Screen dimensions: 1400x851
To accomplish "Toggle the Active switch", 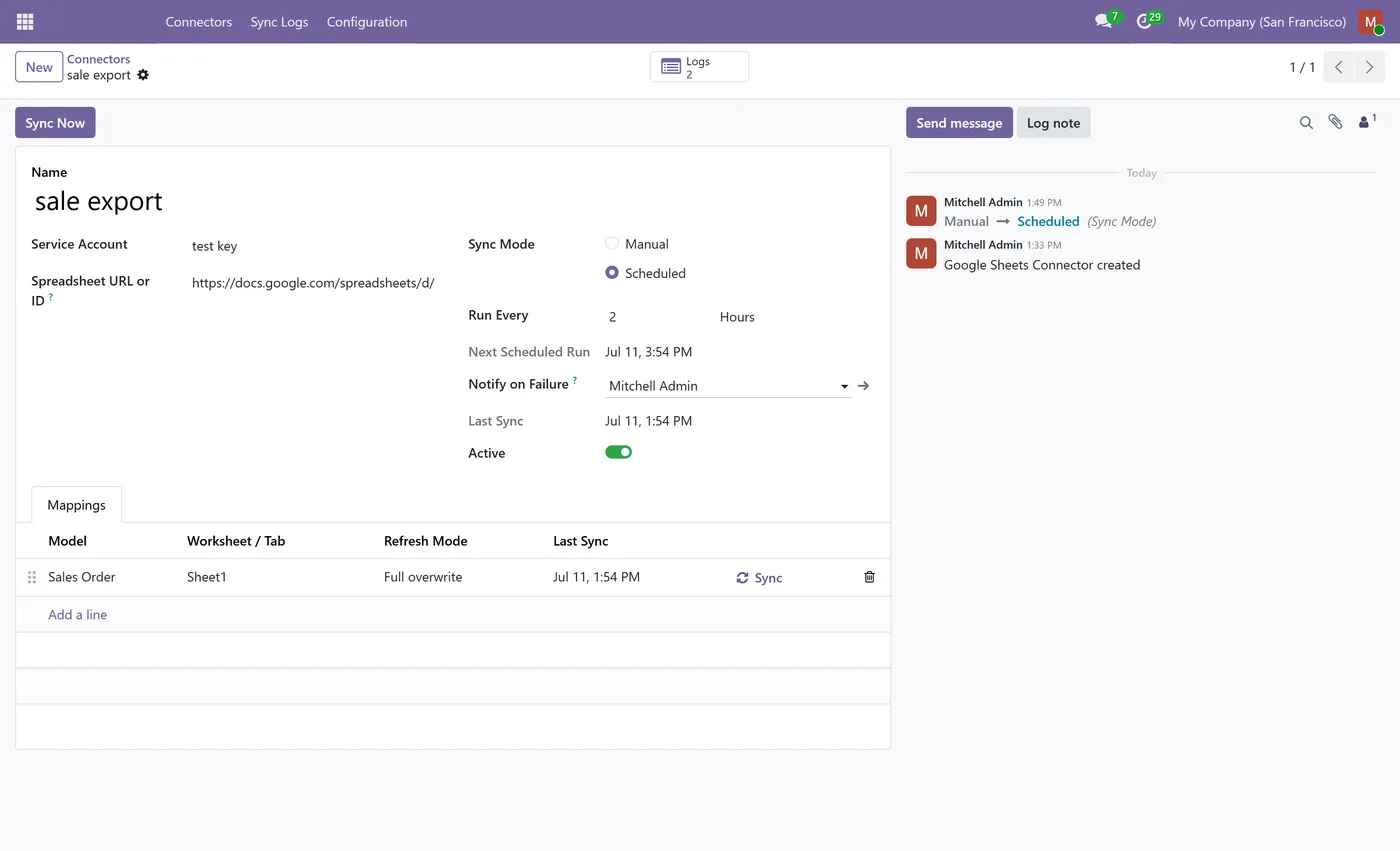I will click(618, 452).
